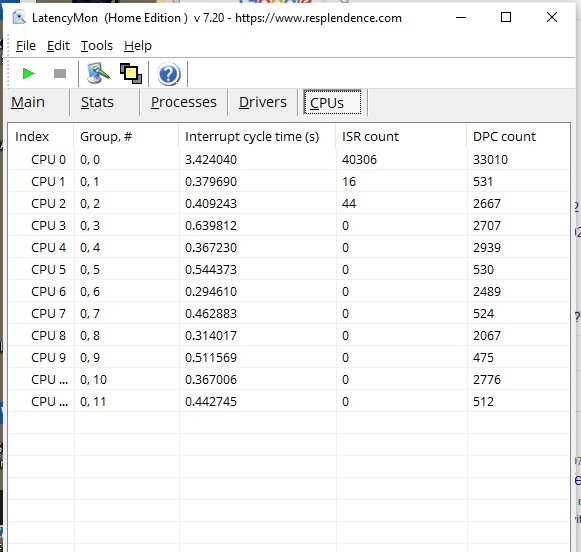
Task: Select the CPU 2 row
Action: click(x=289, y=203)
